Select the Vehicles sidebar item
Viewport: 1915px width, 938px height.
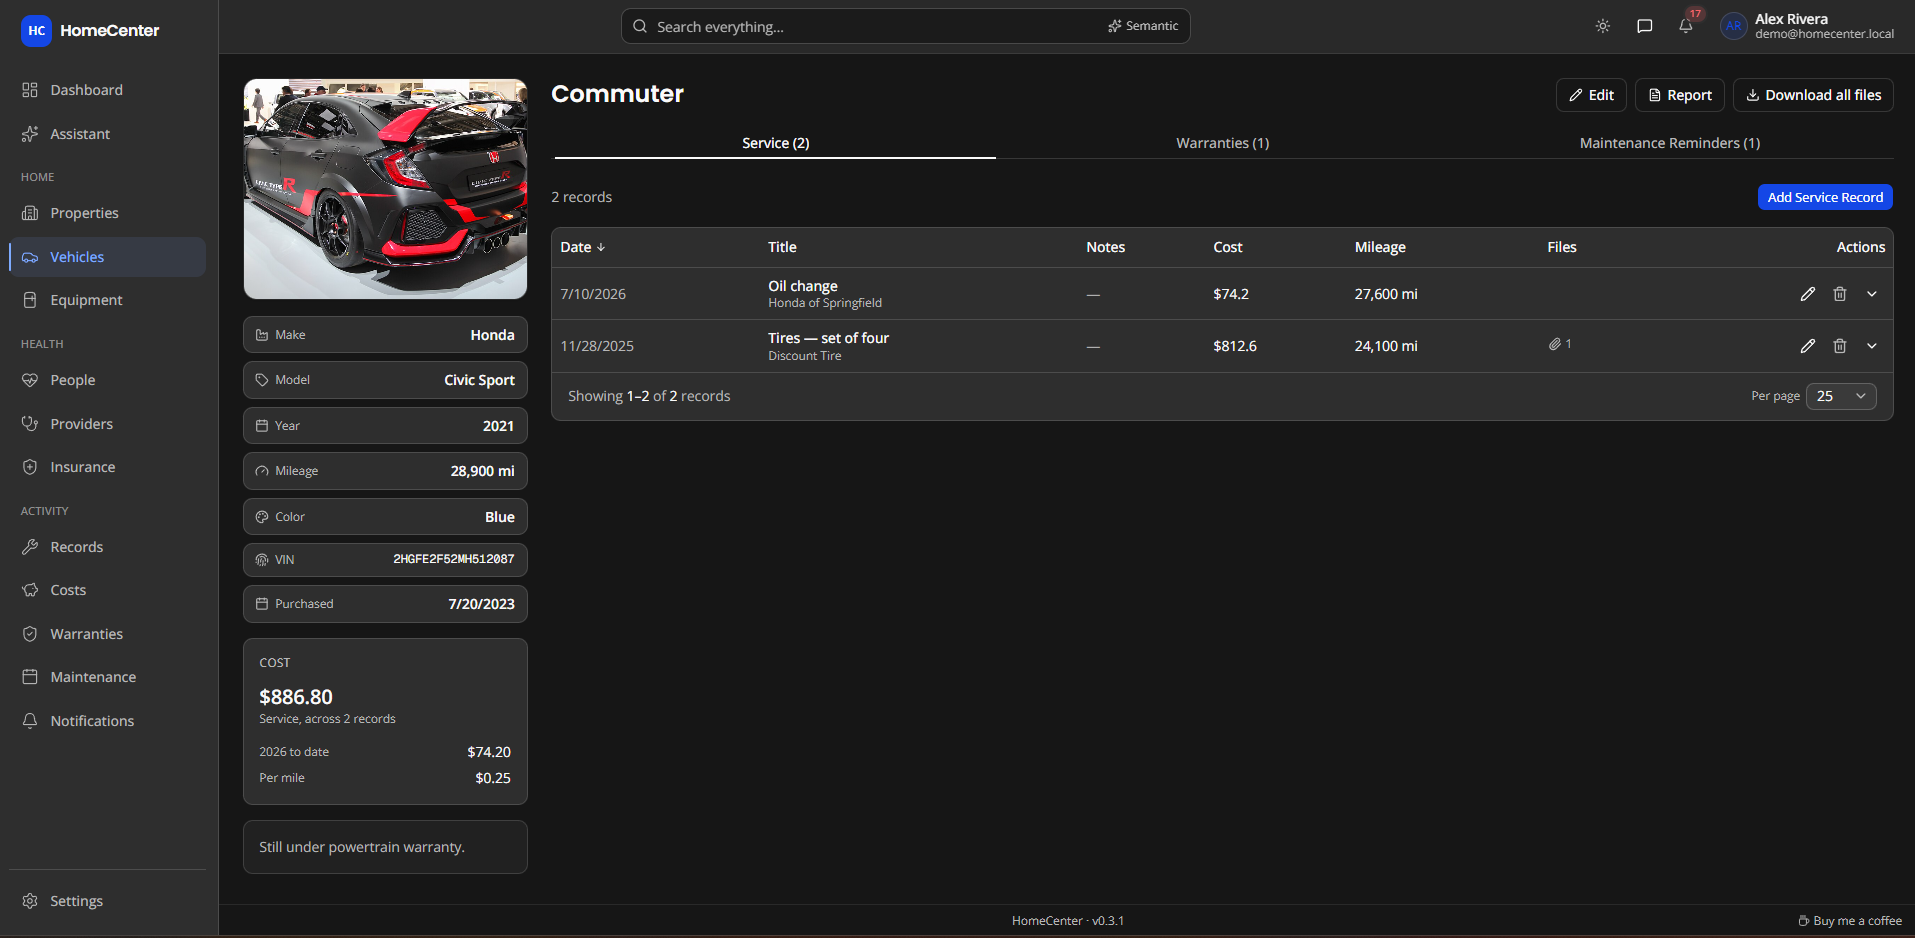pyautogui.click(x=107, y=257)
